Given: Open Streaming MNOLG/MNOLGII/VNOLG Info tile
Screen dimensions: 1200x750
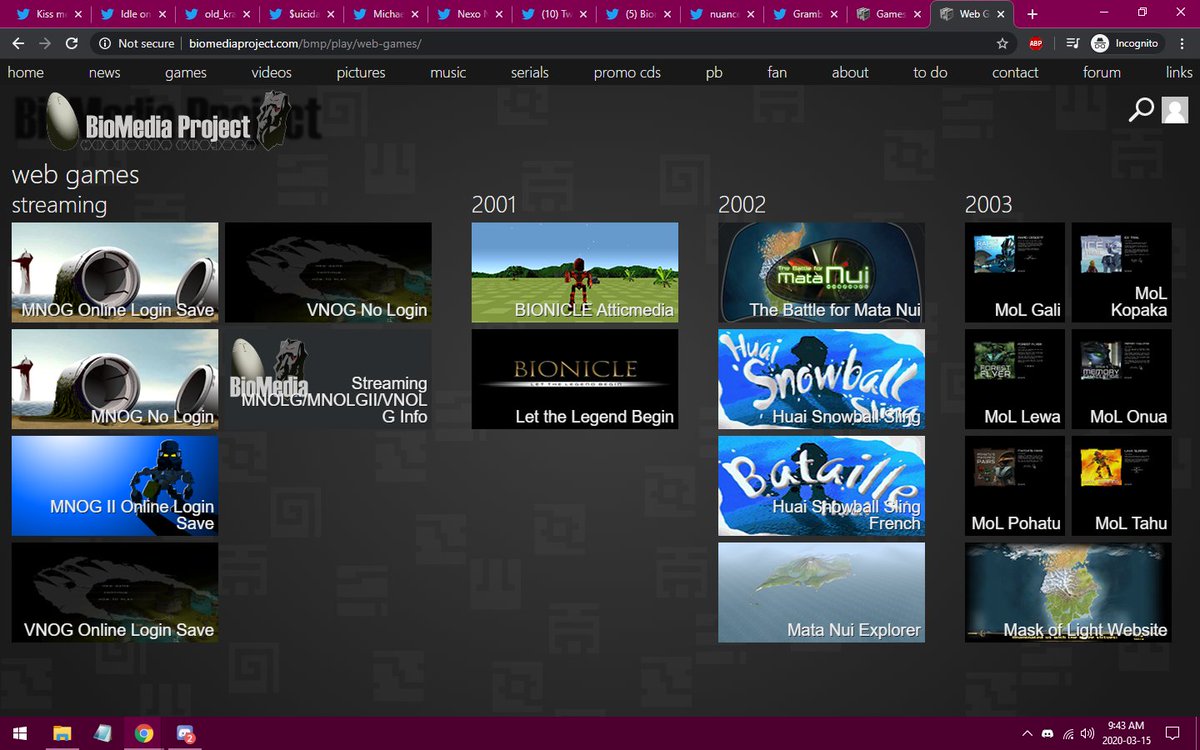Looking at the screenshot, I should click(328, 379).
